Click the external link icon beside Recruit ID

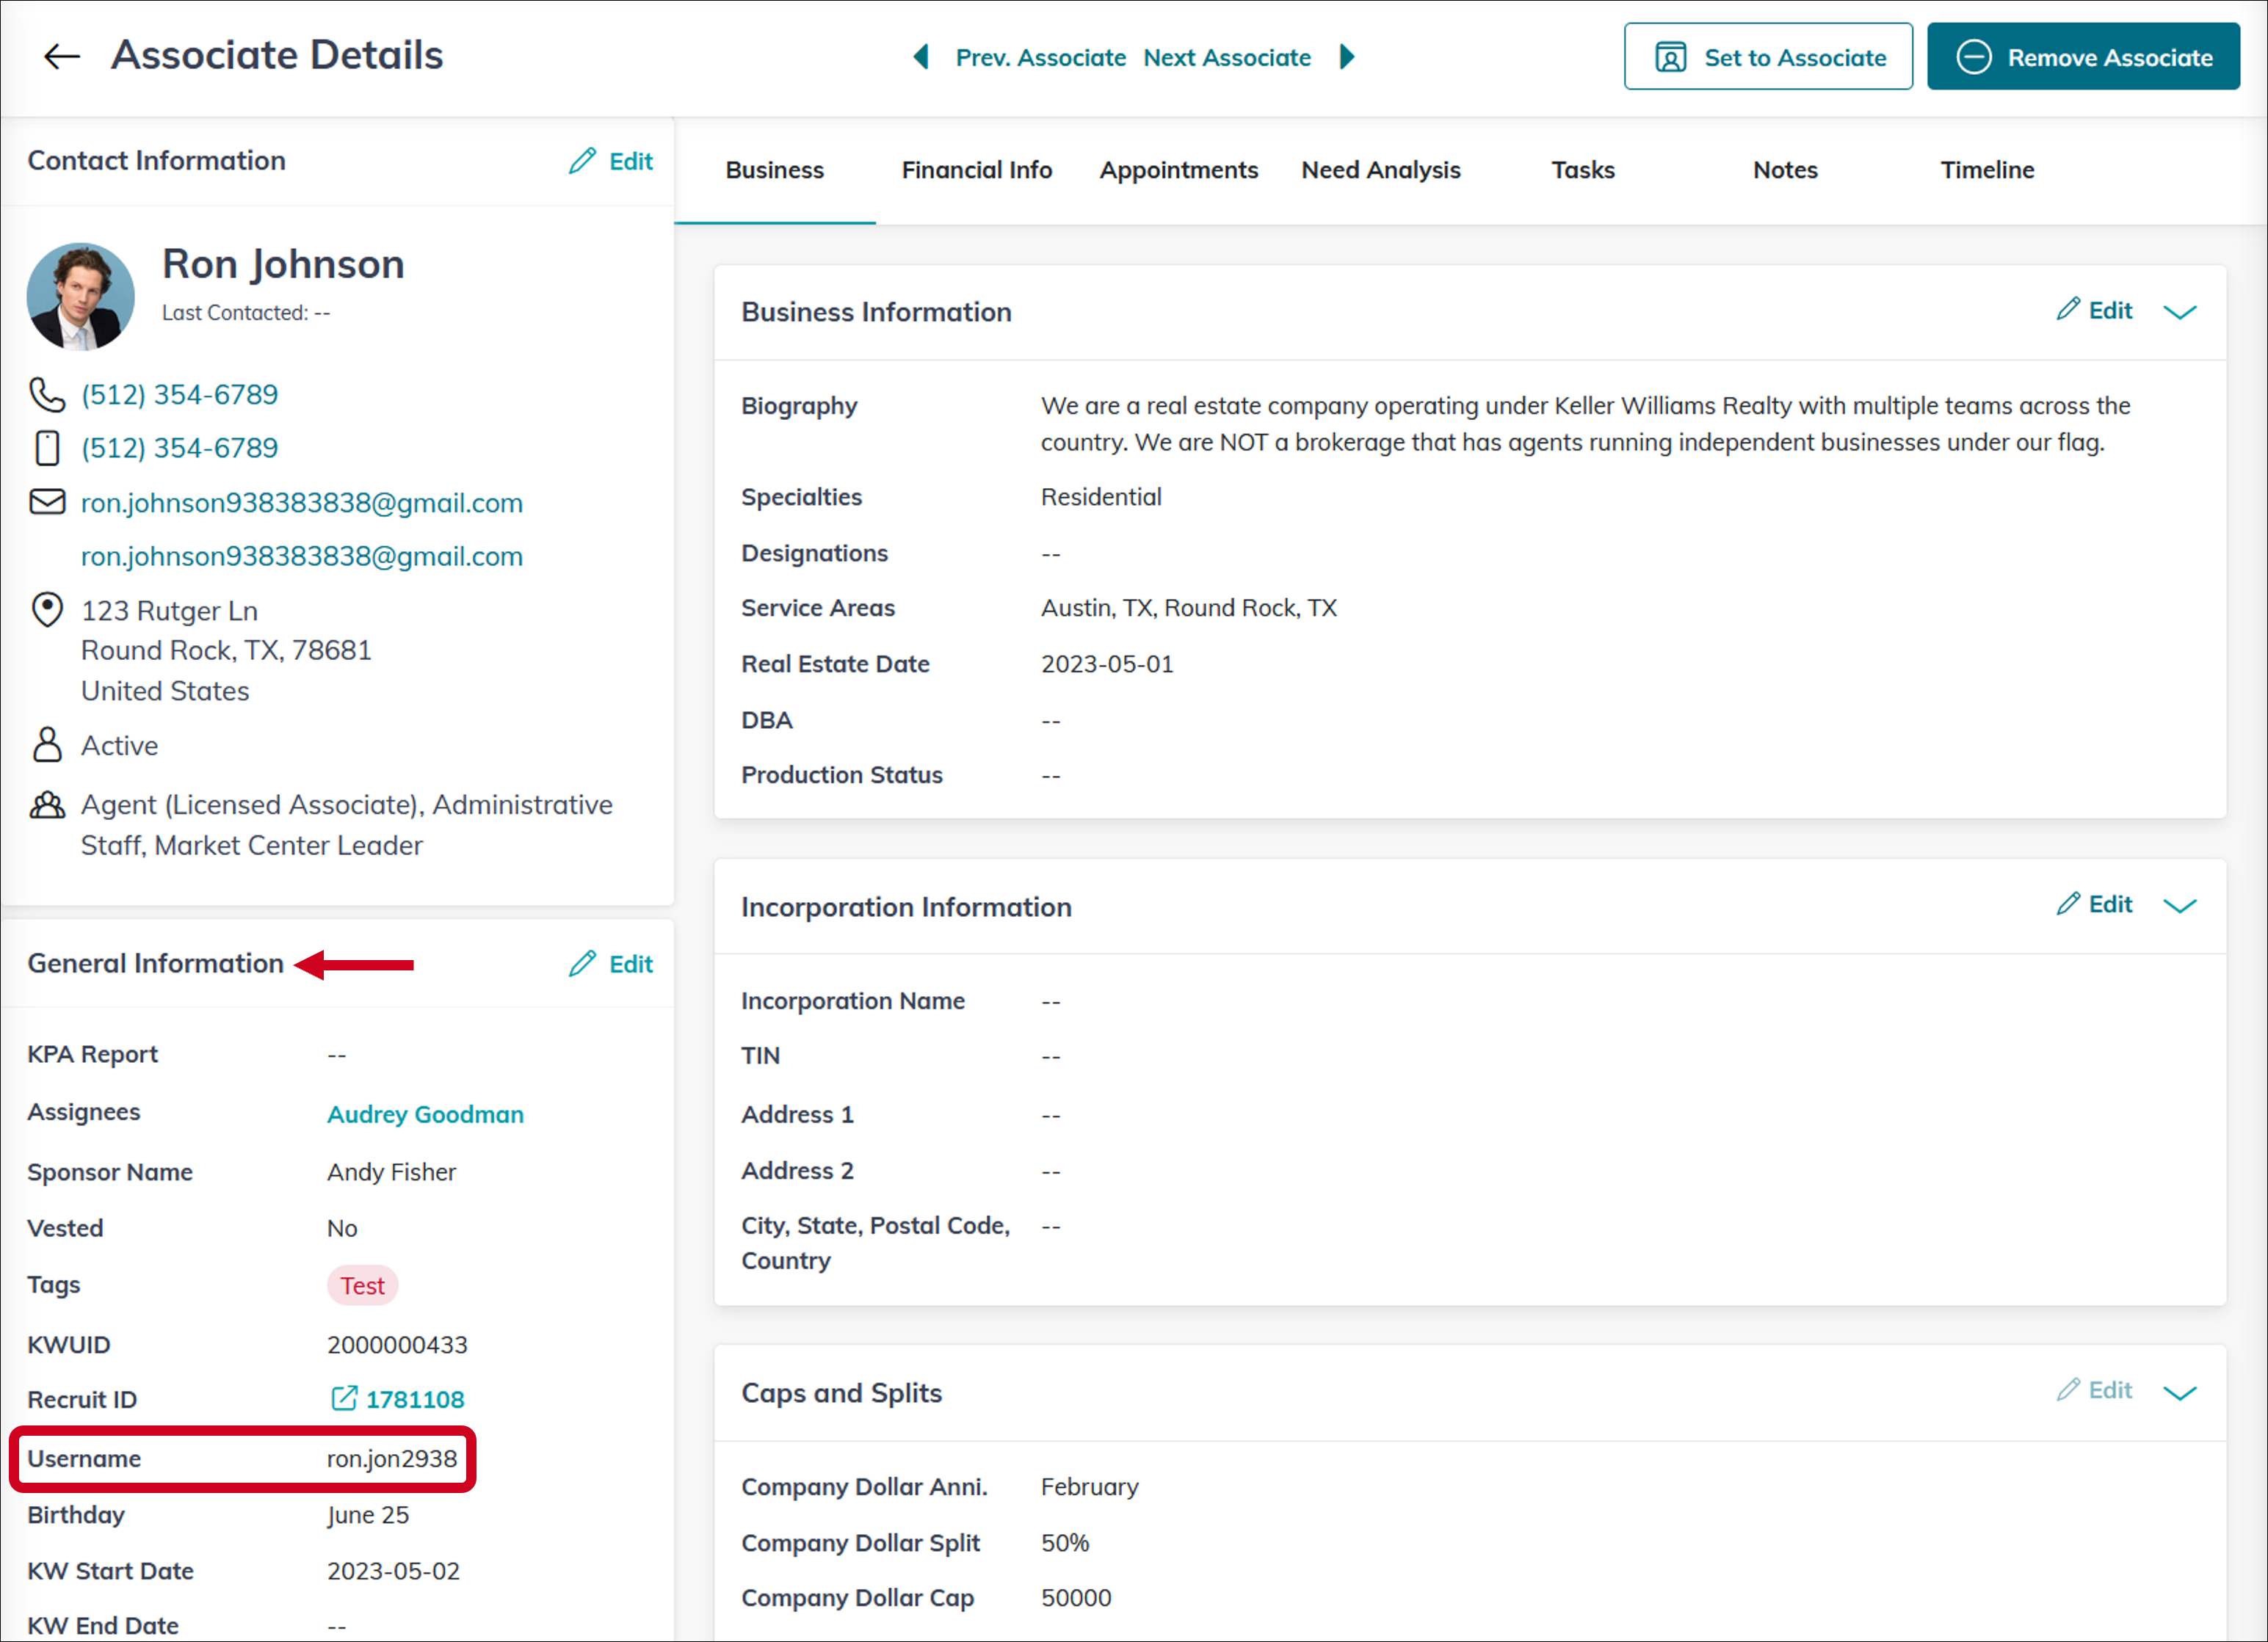click(343, 1398)
